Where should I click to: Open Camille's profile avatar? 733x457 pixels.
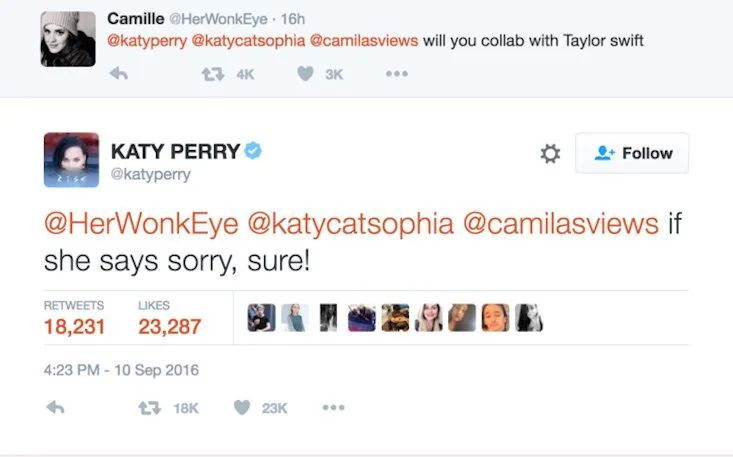[68, 39]
